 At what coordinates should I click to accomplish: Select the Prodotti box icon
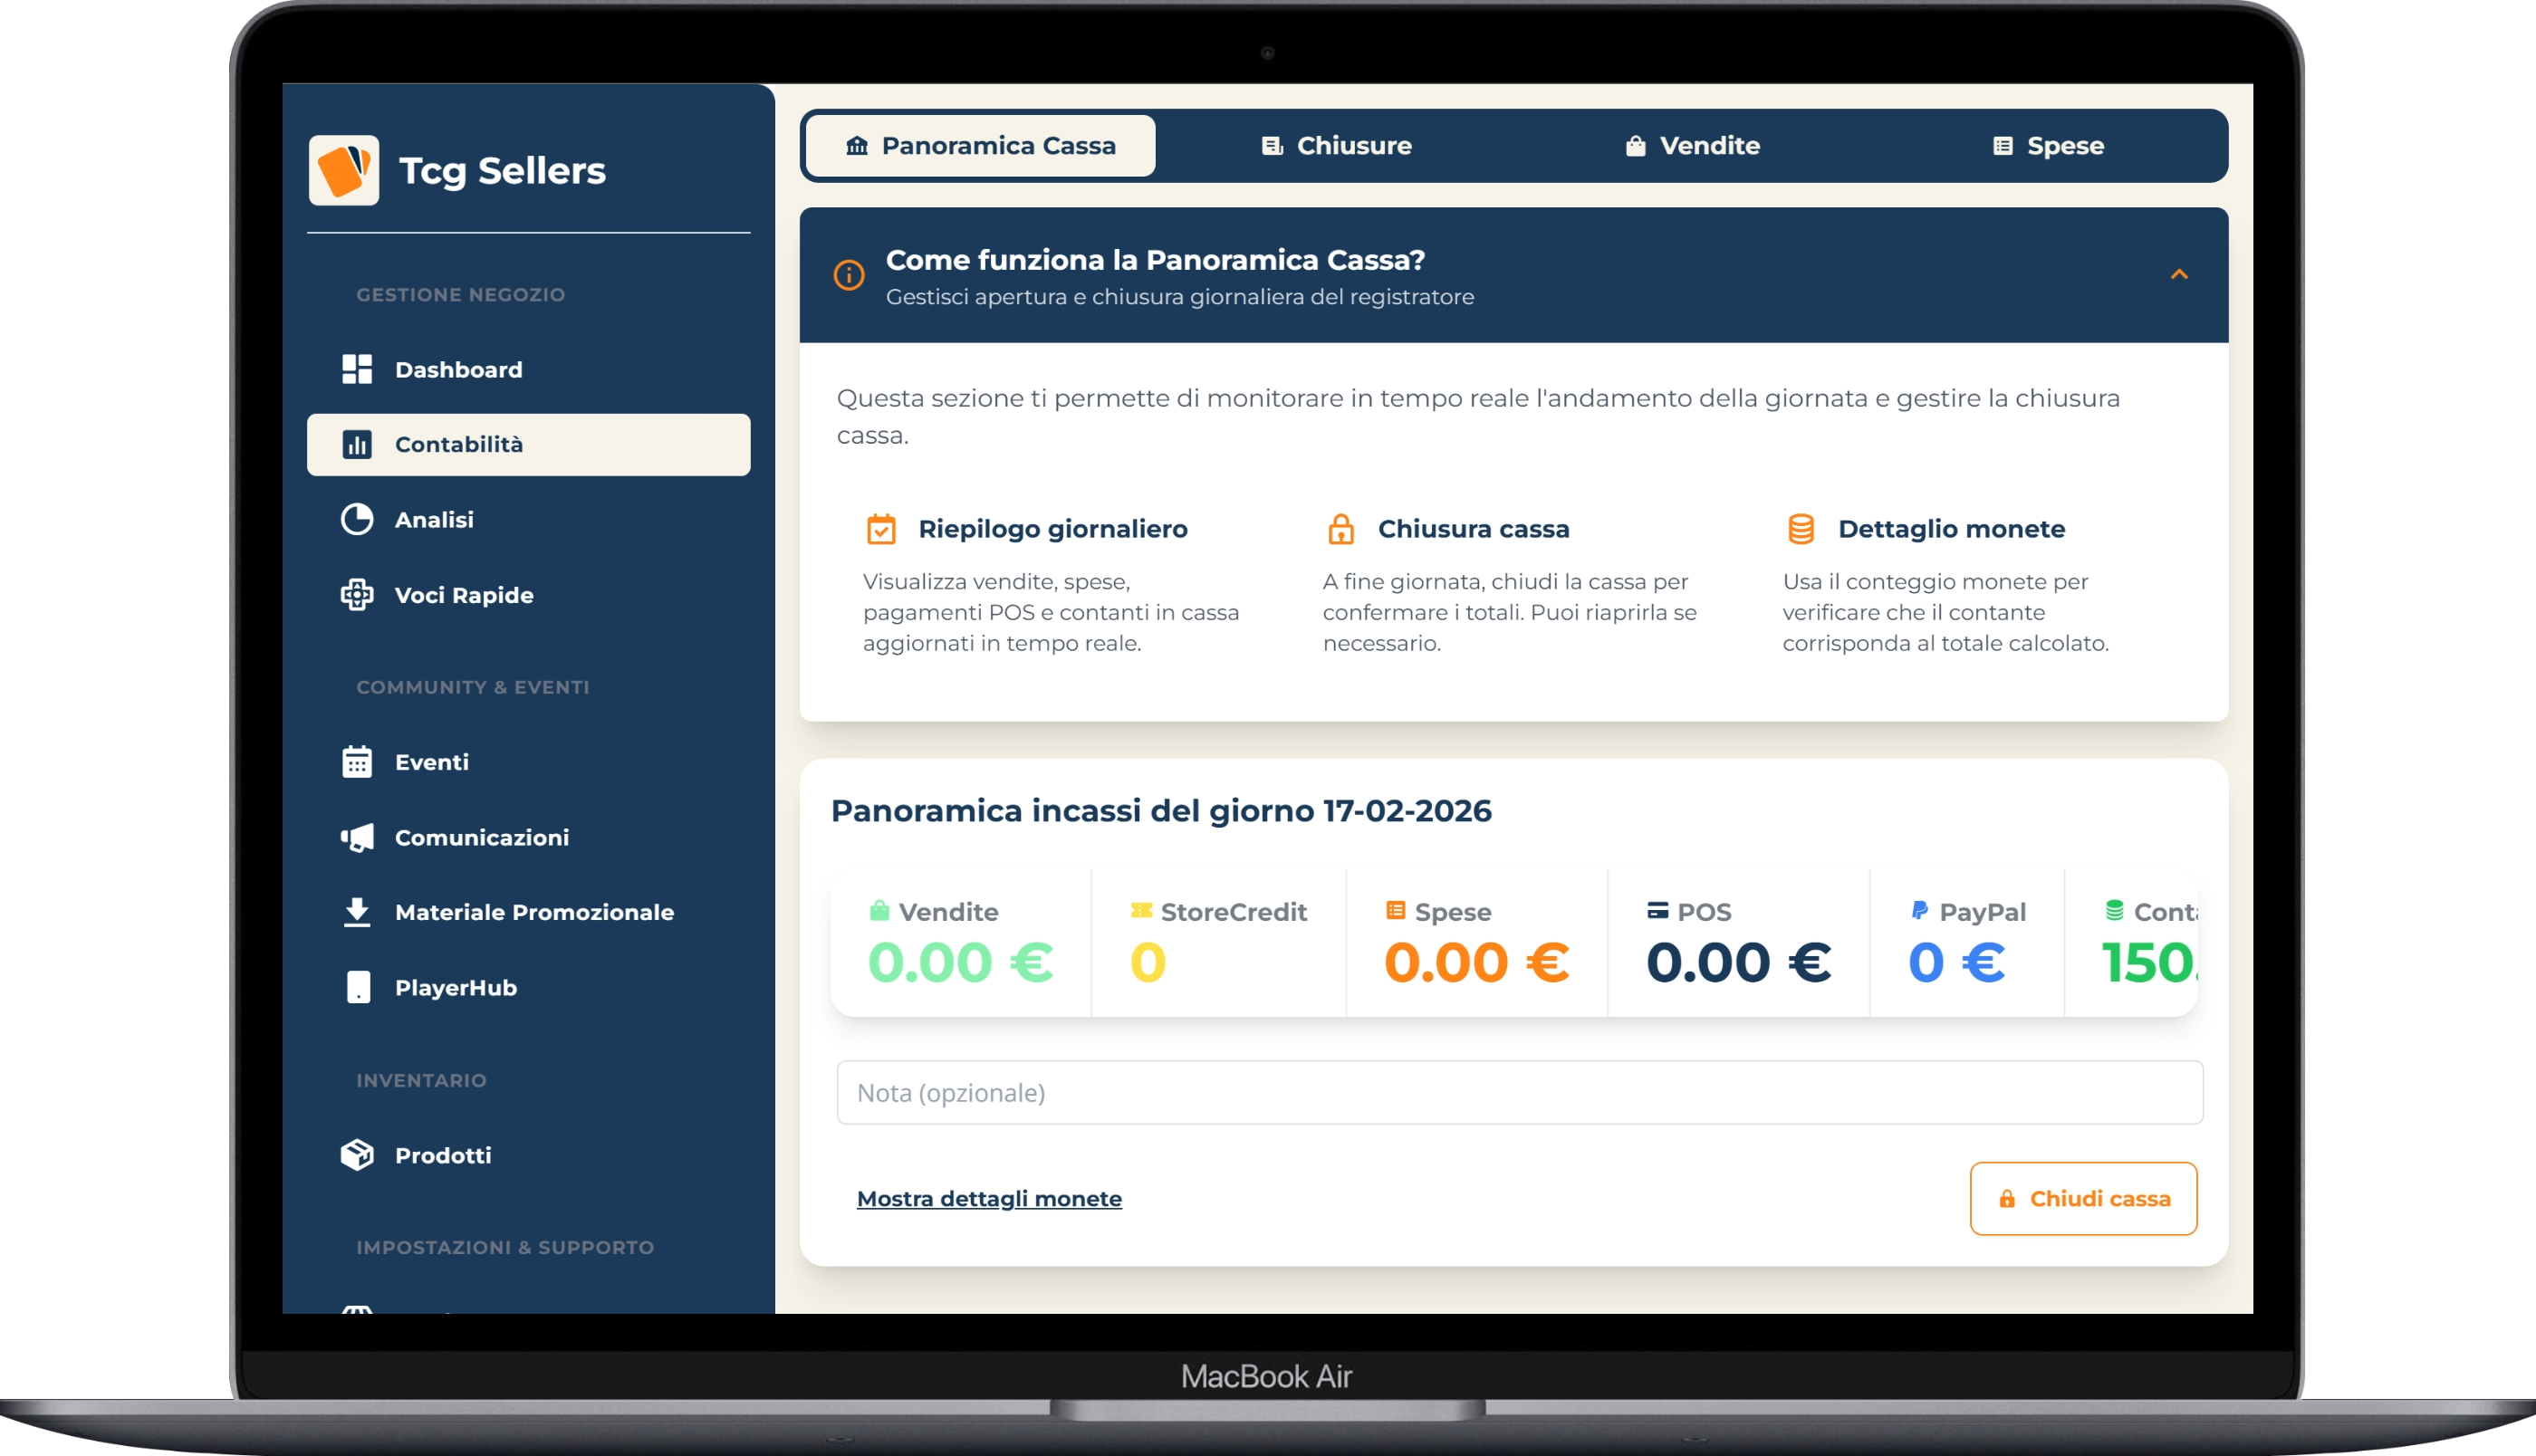tap(357, 1155)
